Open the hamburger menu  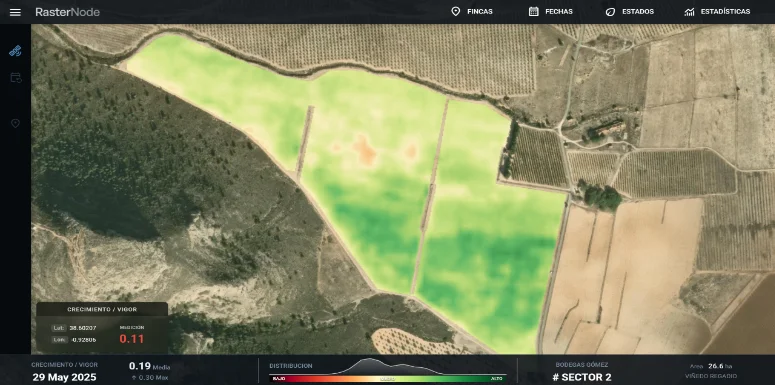[x=15, y=12]
